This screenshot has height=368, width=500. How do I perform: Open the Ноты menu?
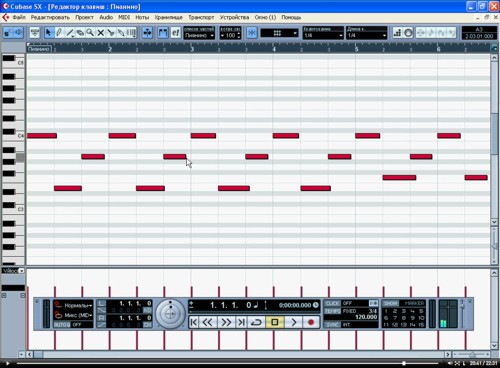click(x=142, y=17)
